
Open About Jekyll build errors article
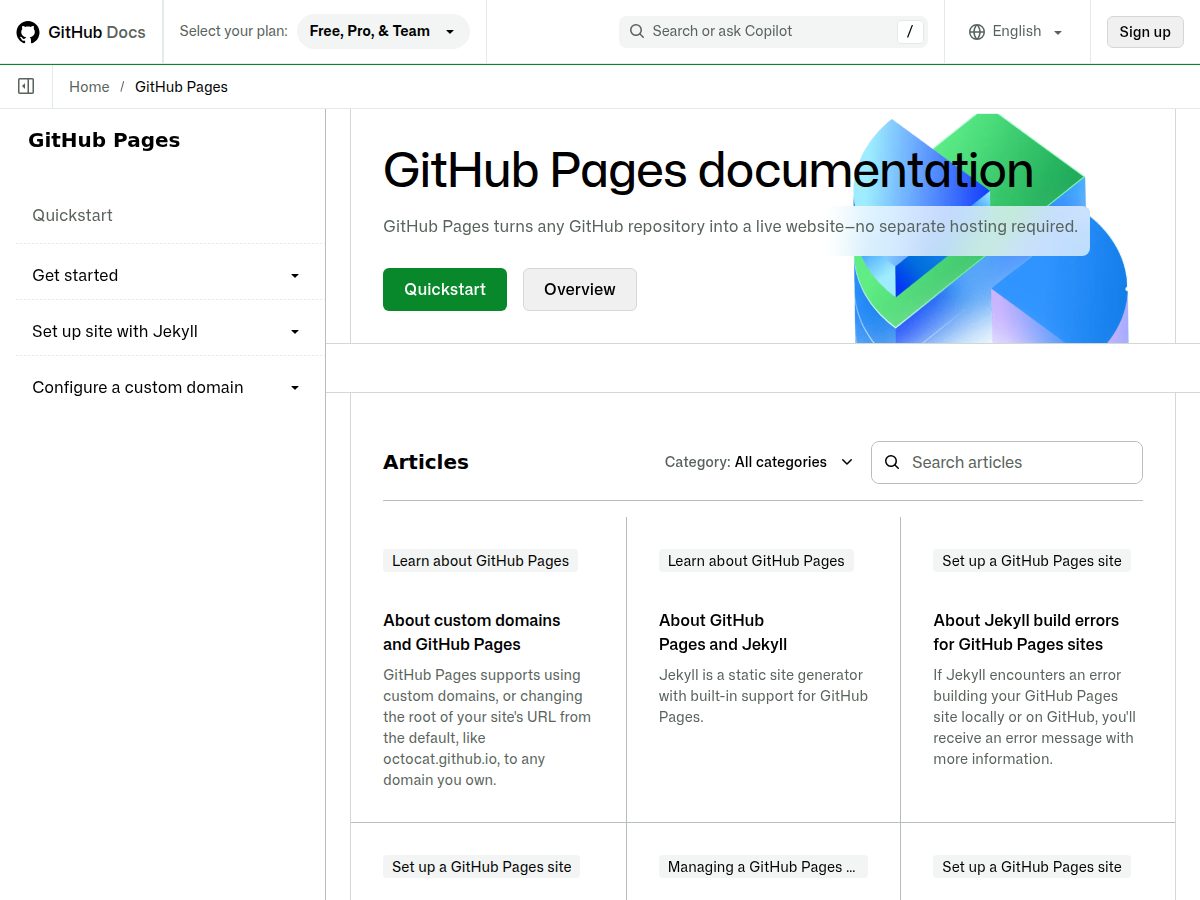[x=1026, y=632]
